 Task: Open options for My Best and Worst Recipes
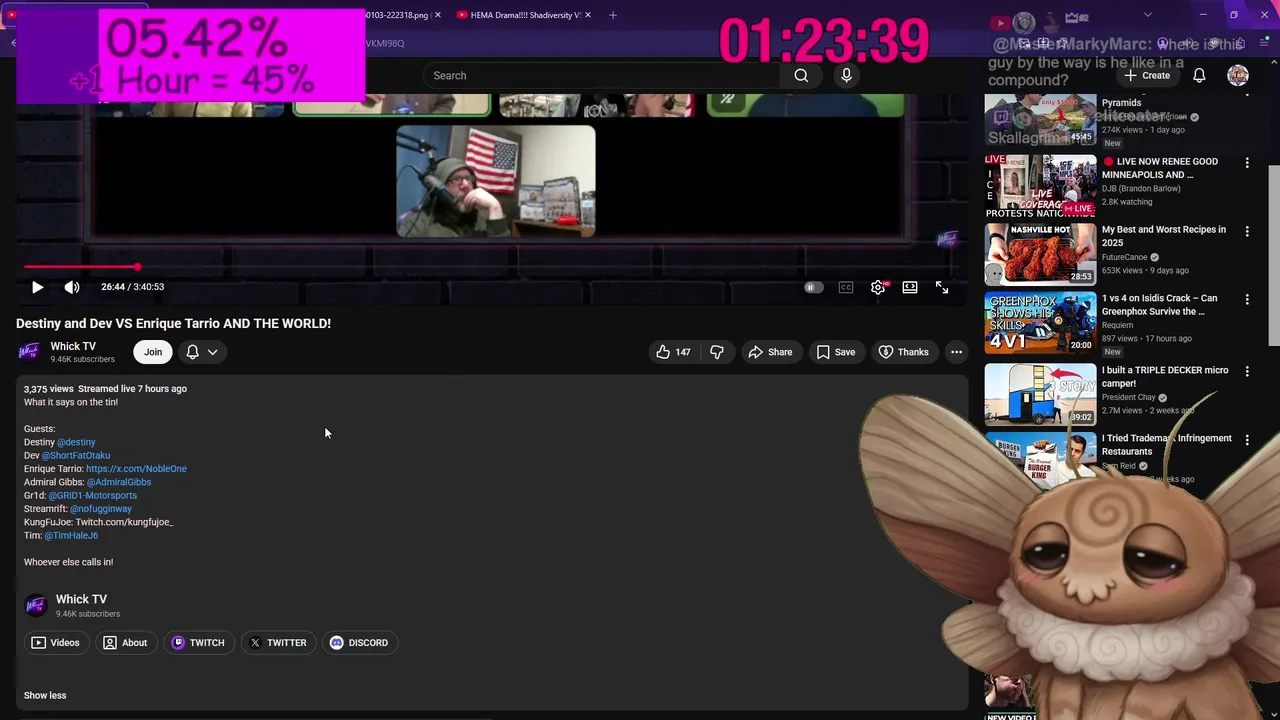(x=1247, y=231)
